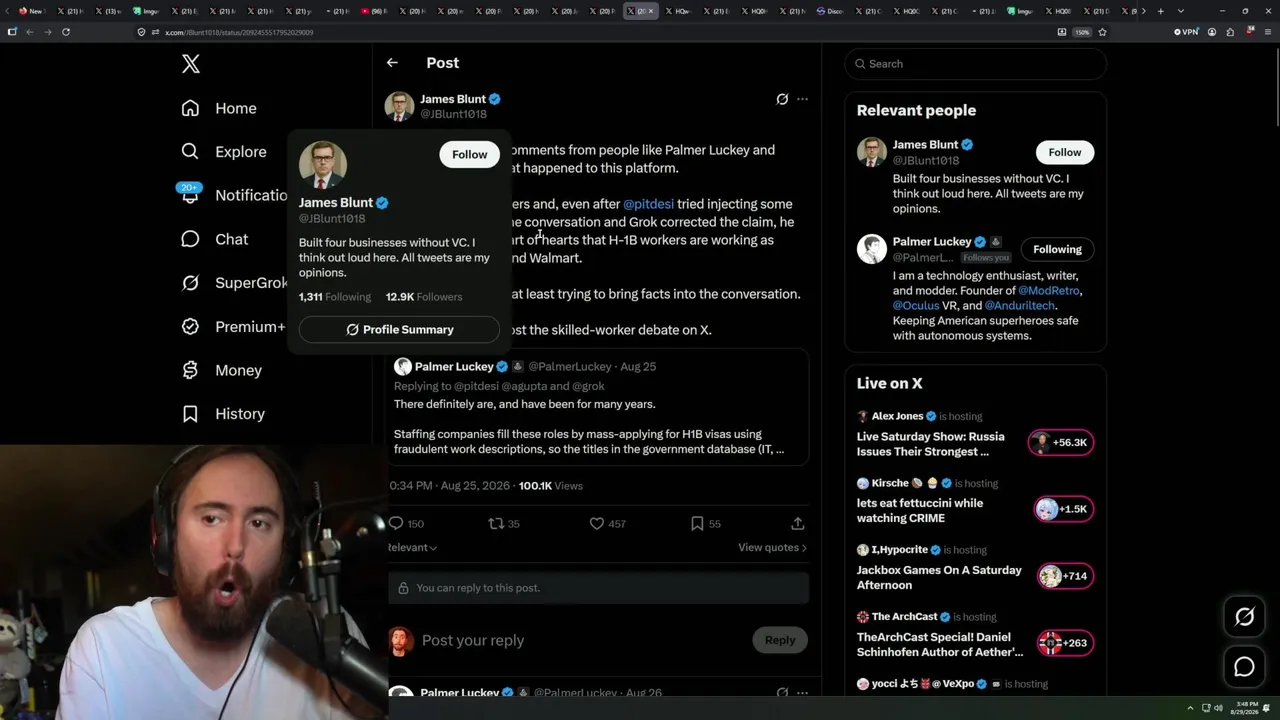1280x720 pixels.
Task: Open the floating Grok button
Action: 1244,617
